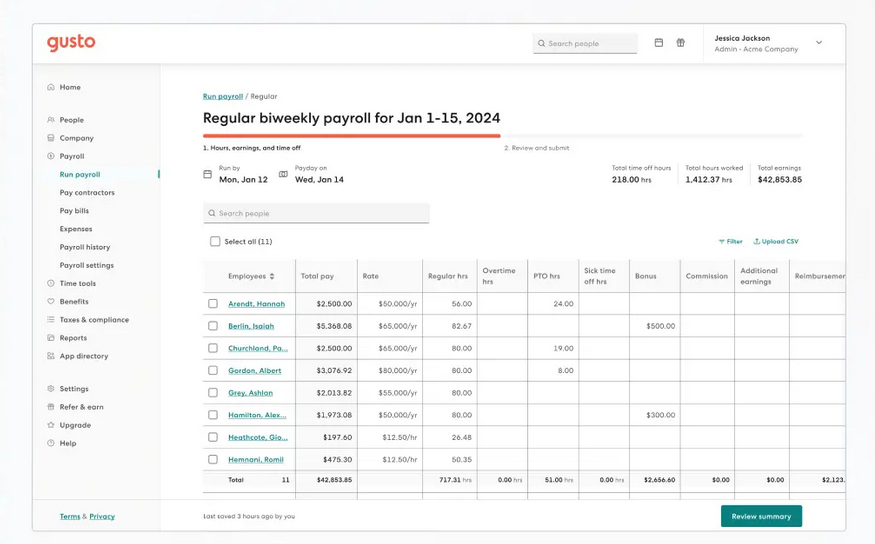
Task: Expand the Jessica Jackson account dropdown
Action: tap(819, 43)
